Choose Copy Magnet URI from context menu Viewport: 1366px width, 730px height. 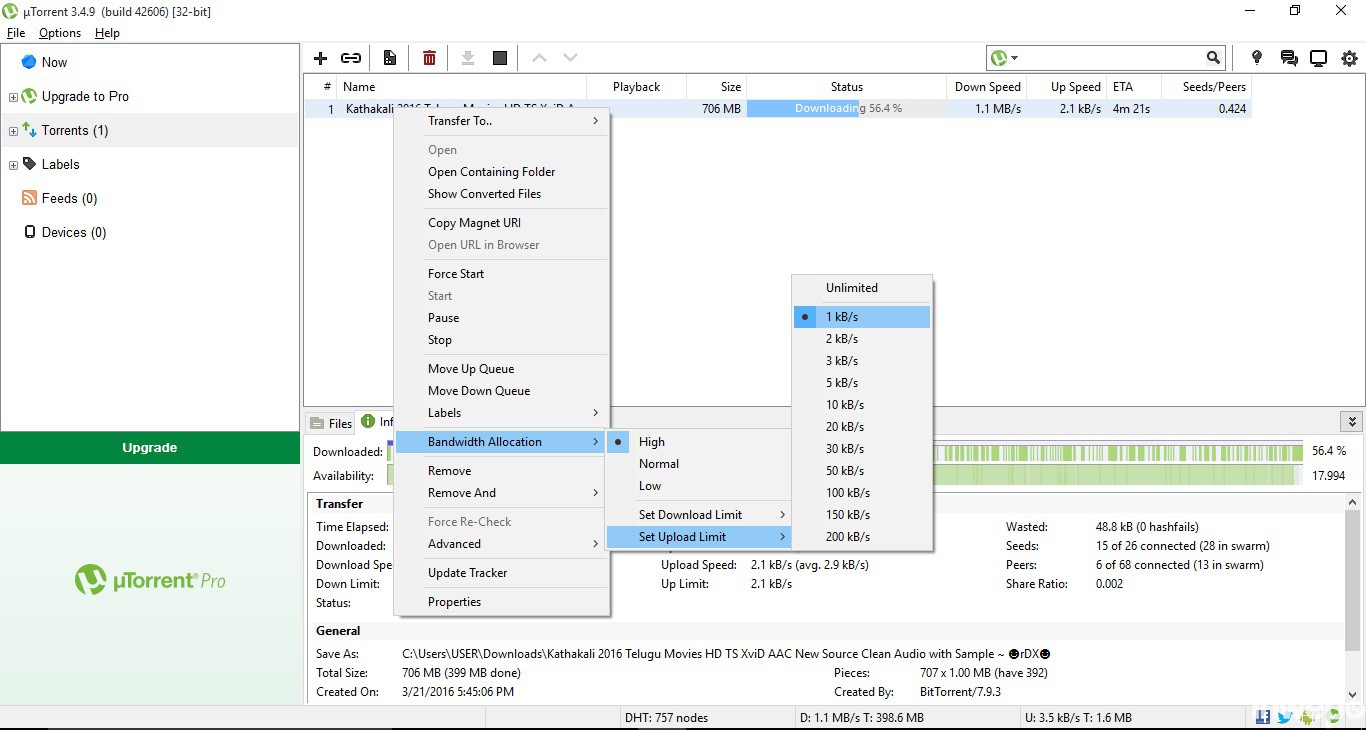click(474, 223)
